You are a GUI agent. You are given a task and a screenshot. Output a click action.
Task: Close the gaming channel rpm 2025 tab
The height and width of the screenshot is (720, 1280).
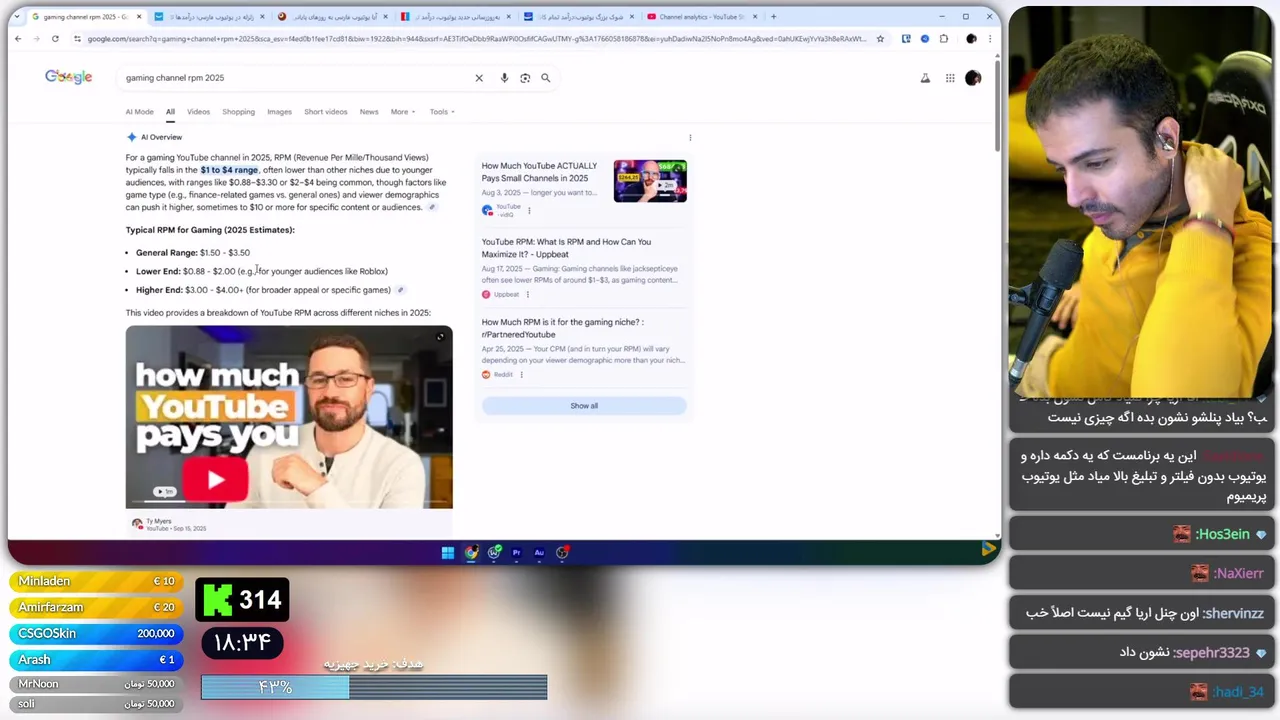(x=139, y=17)
